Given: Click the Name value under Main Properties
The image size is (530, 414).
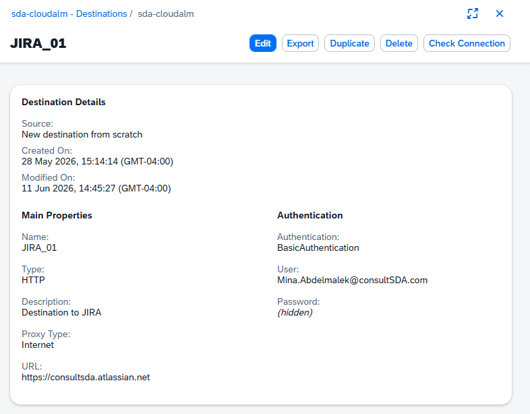Looking at the screenshot, I should click(39, 248).
